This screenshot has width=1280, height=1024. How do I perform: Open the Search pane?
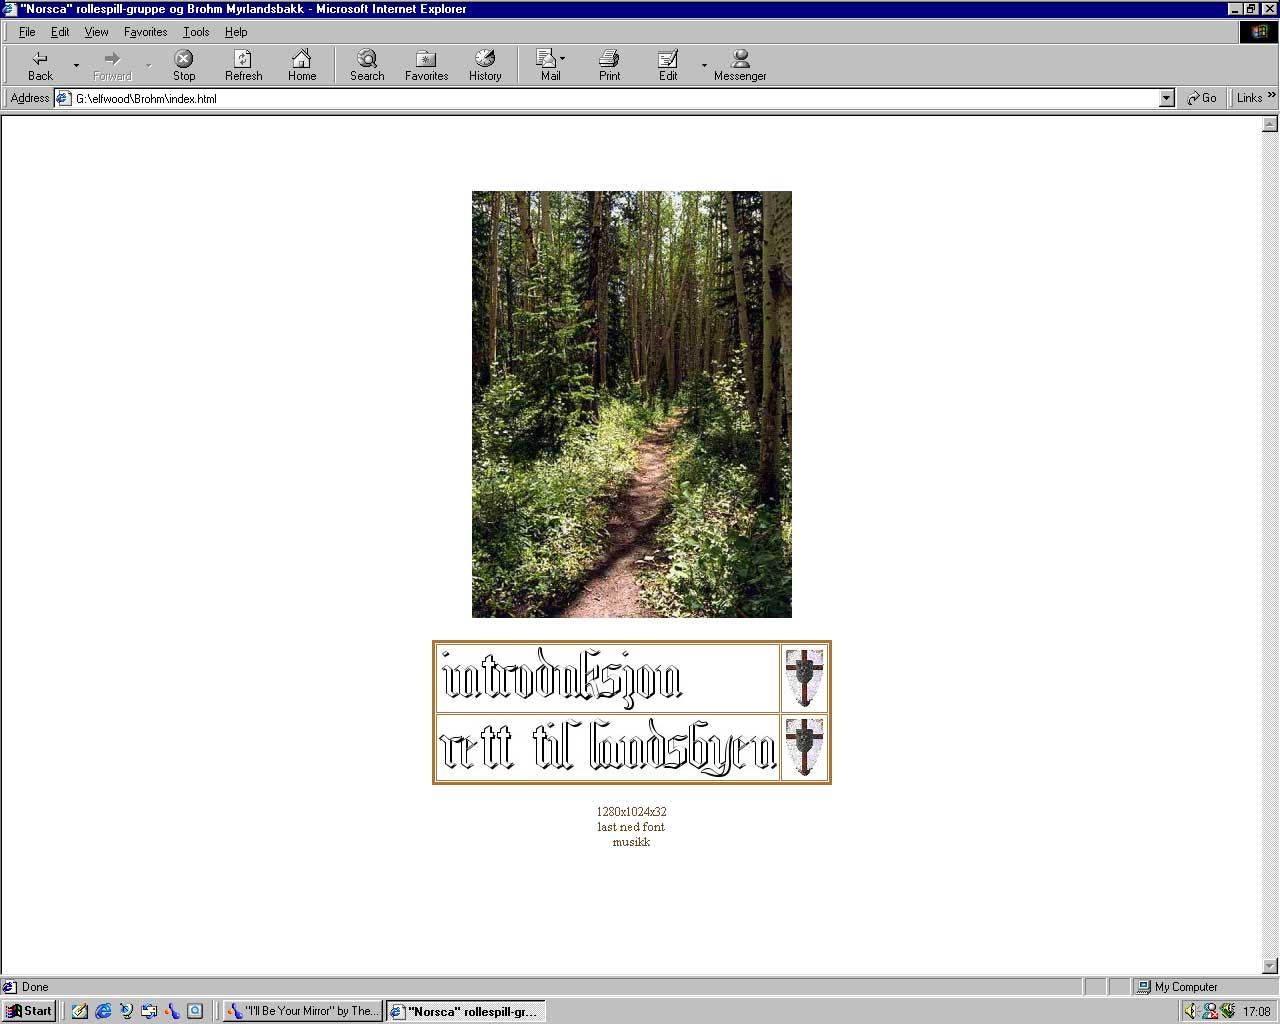(x=367, y=65)
